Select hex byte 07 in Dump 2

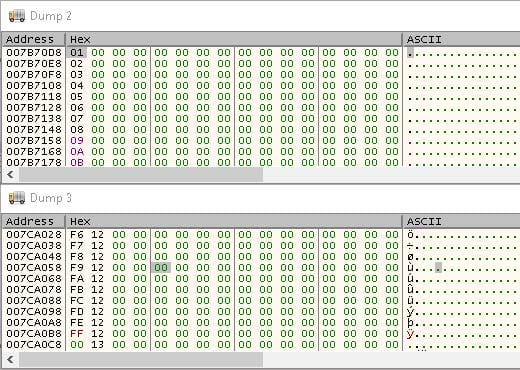point(77,119)
